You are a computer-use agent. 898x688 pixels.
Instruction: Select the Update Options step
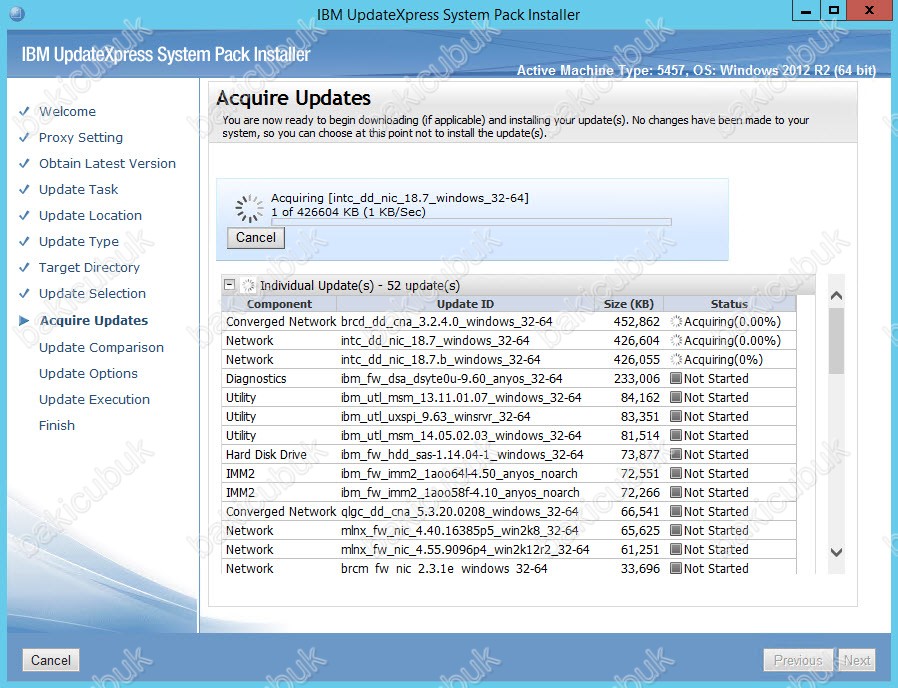coord(88,374)
